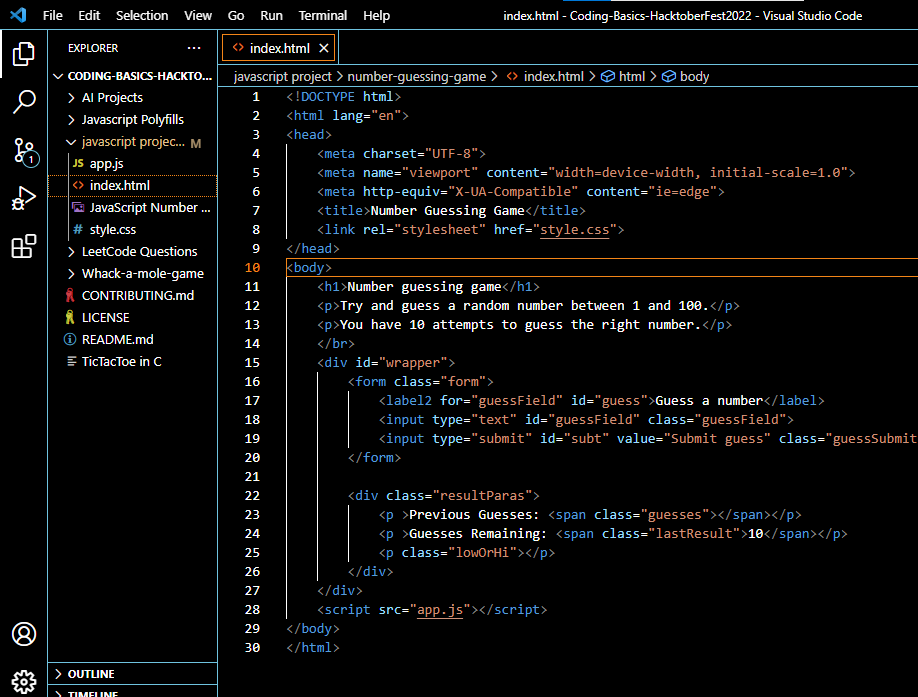Click the body breadcrumb symbol

[694, 76]
